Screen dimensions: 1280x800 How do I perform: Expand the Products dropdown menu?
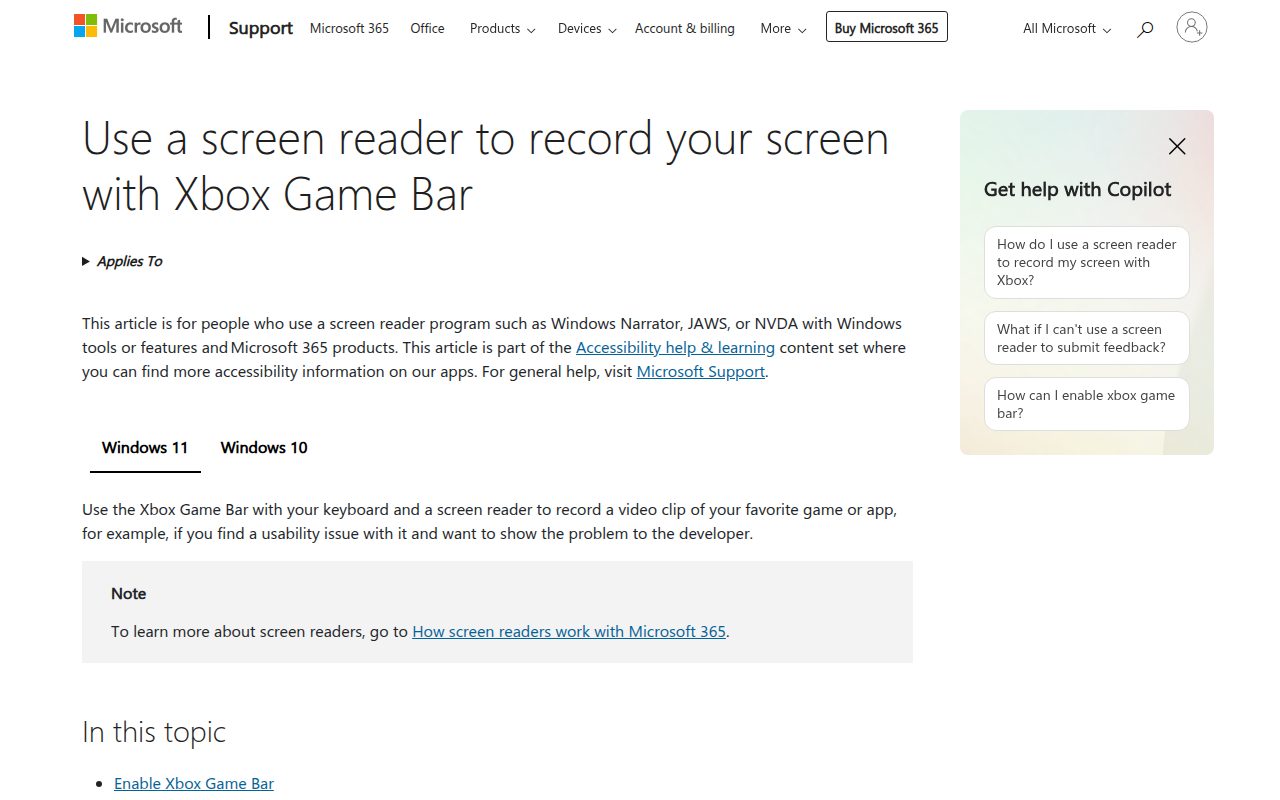pyautogui.click(x=502, y=28)
